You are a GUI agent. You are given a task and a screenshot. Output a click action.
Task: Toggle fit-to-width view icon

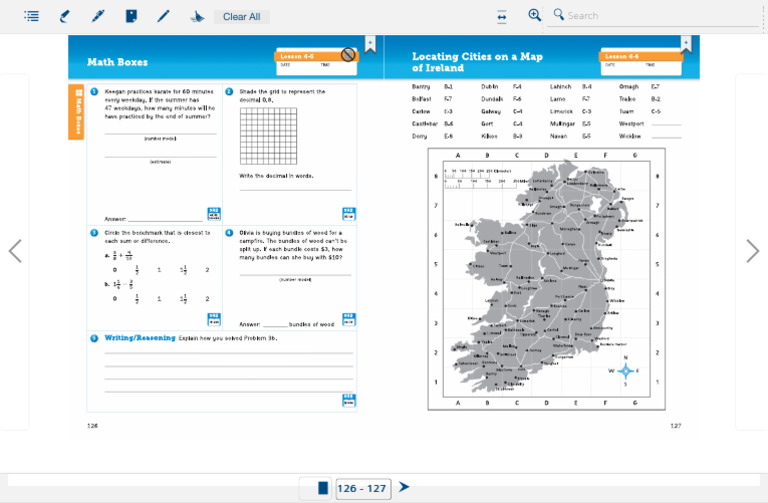502,16
